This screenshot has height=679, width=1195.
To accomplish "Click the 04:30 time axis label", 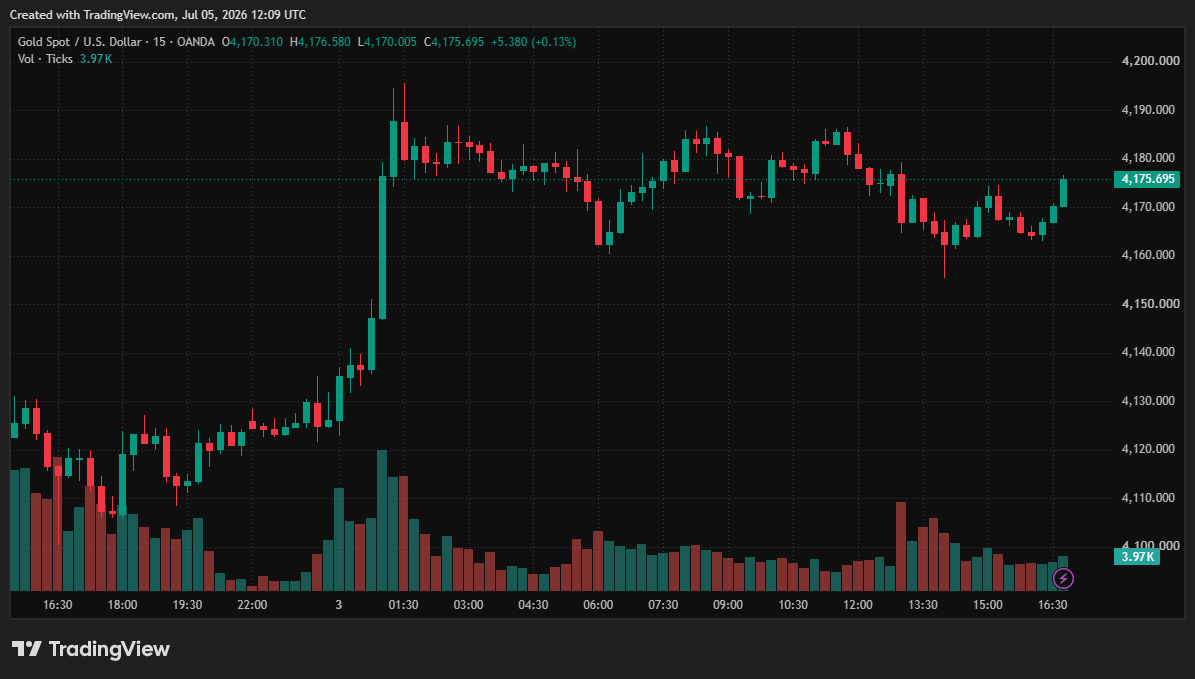I will [x=533, y=605].
